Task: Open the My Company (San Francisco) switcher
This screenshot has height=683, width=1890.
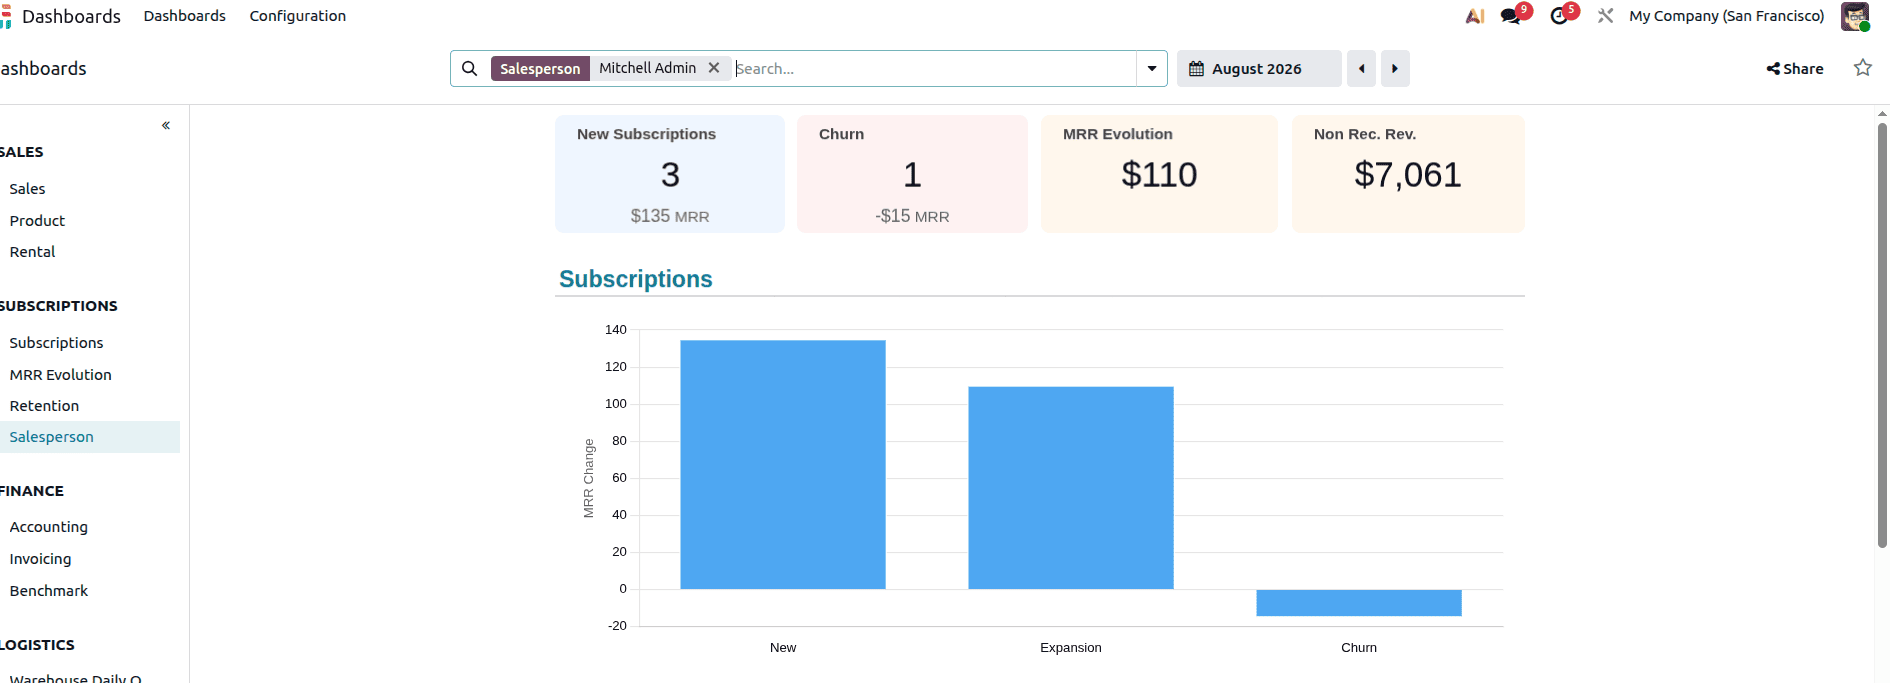Action: [x=1726, y=16]
